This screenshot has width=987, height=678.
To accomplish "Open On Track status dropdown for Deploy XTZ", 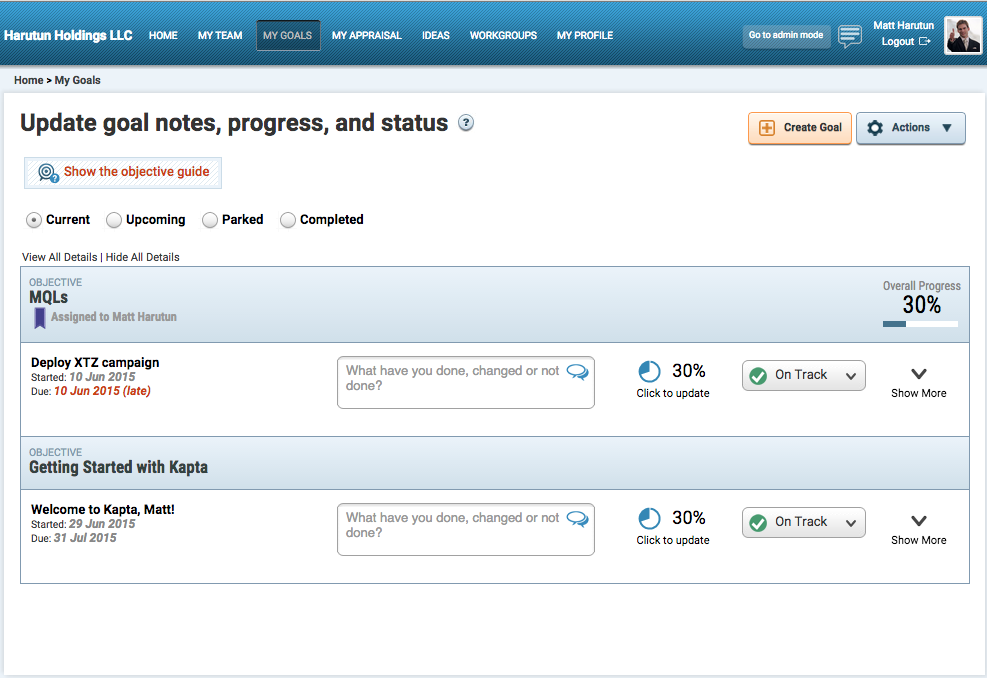I will (x=804, y=375).
